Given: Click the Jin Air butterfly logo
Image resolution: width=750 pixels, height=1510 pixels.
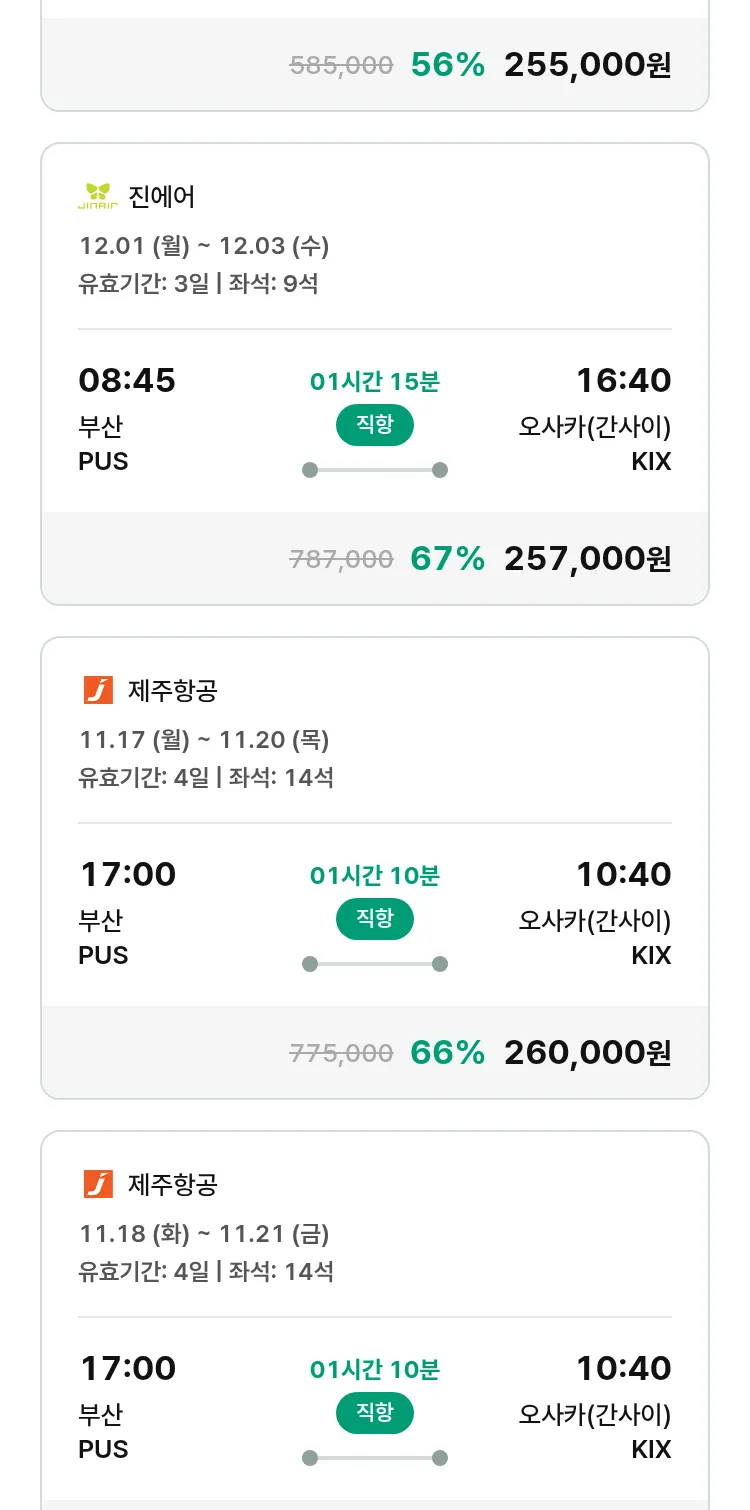Looking at the screenshot, I should 98,196.
